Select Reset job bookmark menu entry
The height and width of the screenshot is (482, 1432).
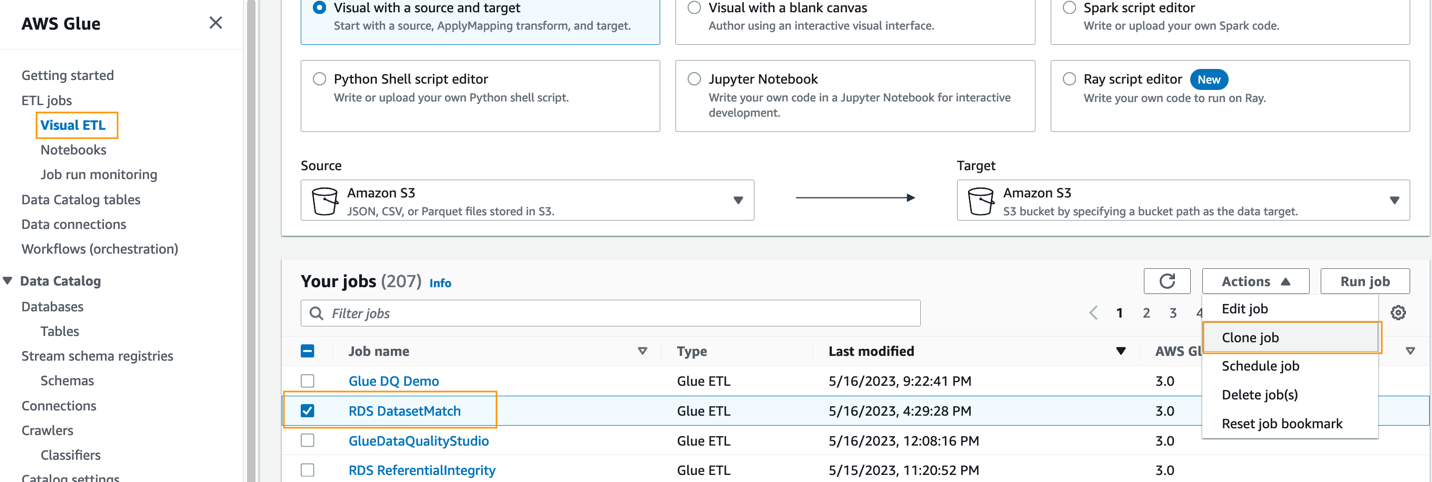click(x=1281, y=424)
